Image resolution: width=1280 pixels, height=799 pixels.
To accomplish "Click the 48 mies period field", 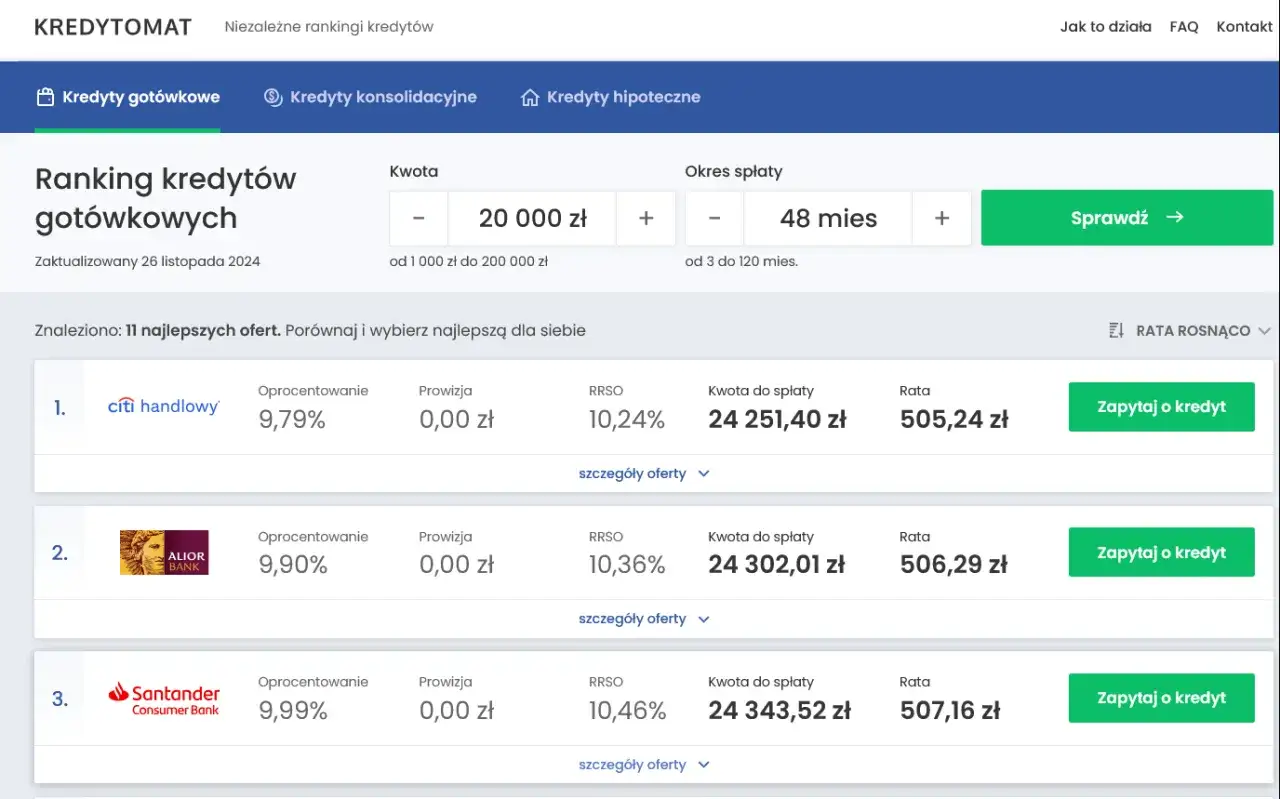I will (828, 218).
